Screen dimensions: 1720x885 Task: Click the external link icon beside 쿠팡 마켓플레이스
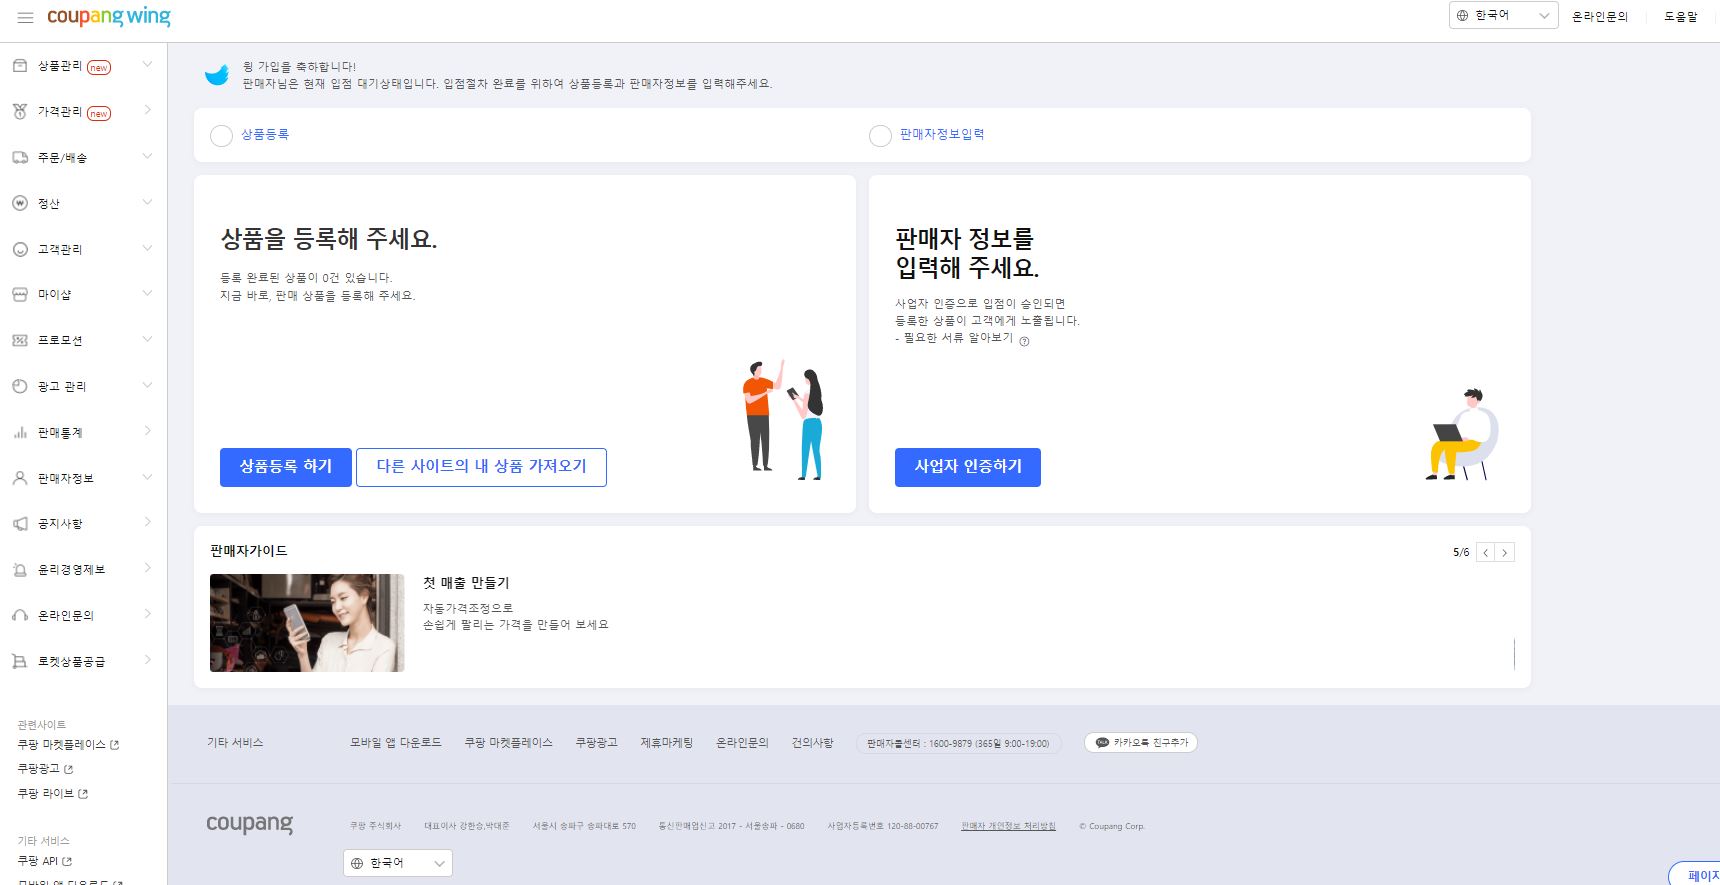click(x=114, y=745)
